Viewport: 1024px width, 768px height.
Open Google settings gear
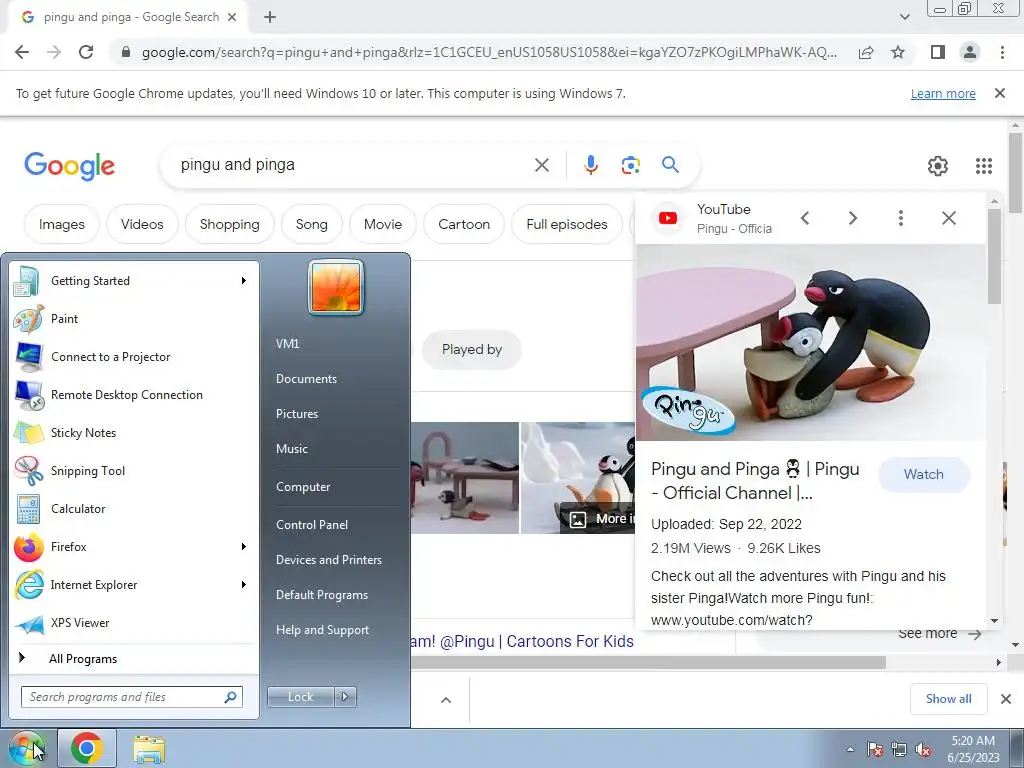938,166
